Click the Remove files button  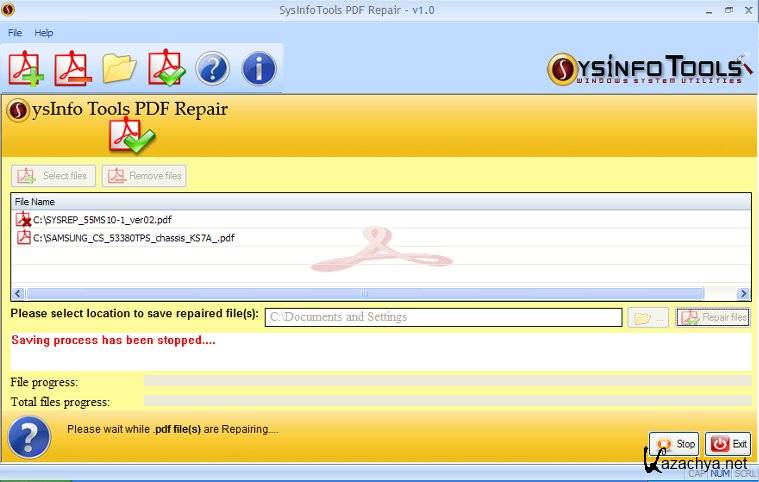coord(144,176)
